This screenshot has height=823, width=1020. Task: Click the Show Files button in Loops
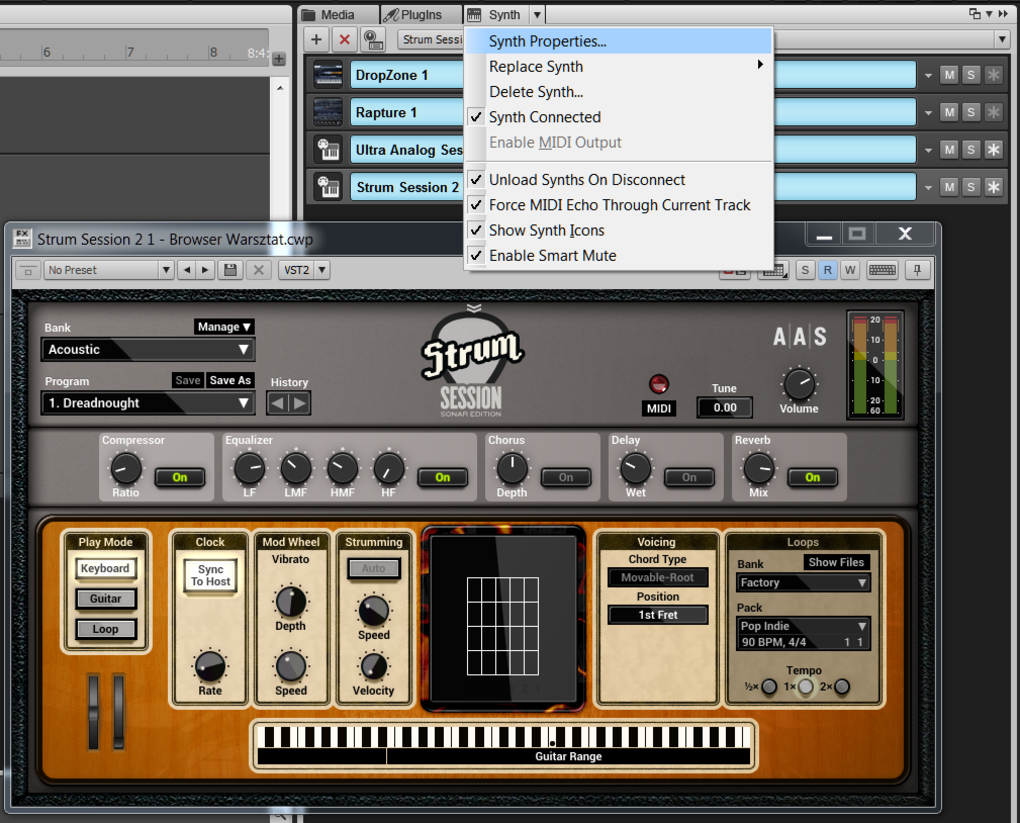click(836, 562)
